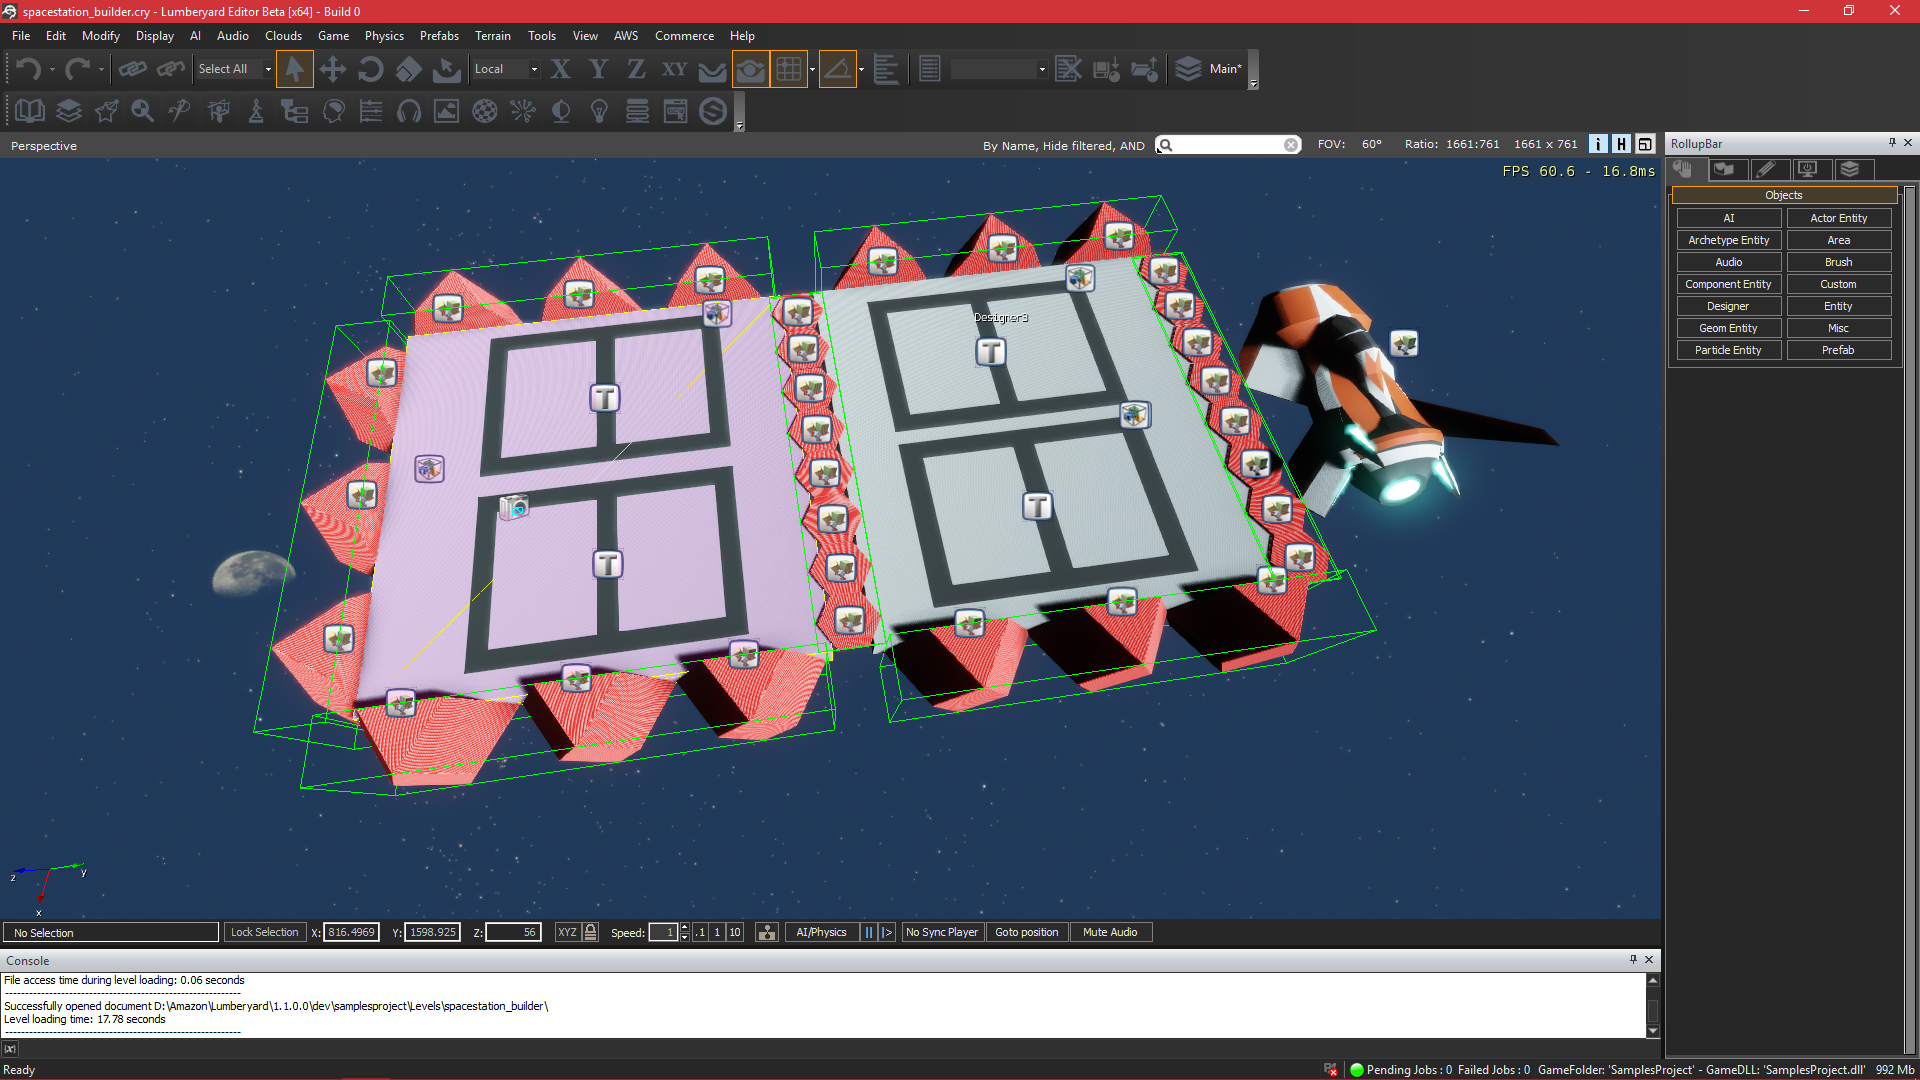Viewport: 1920px width, 1080px height.
Task: Select the Rotate tool
Action: click(x=370, y=69)
